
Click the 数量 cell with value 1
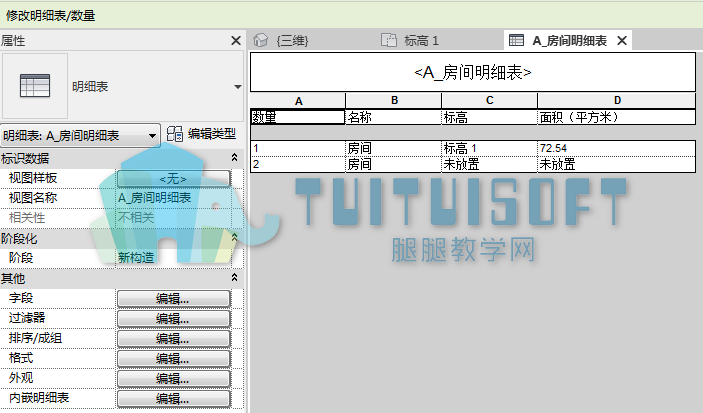(x=298, y=148)
